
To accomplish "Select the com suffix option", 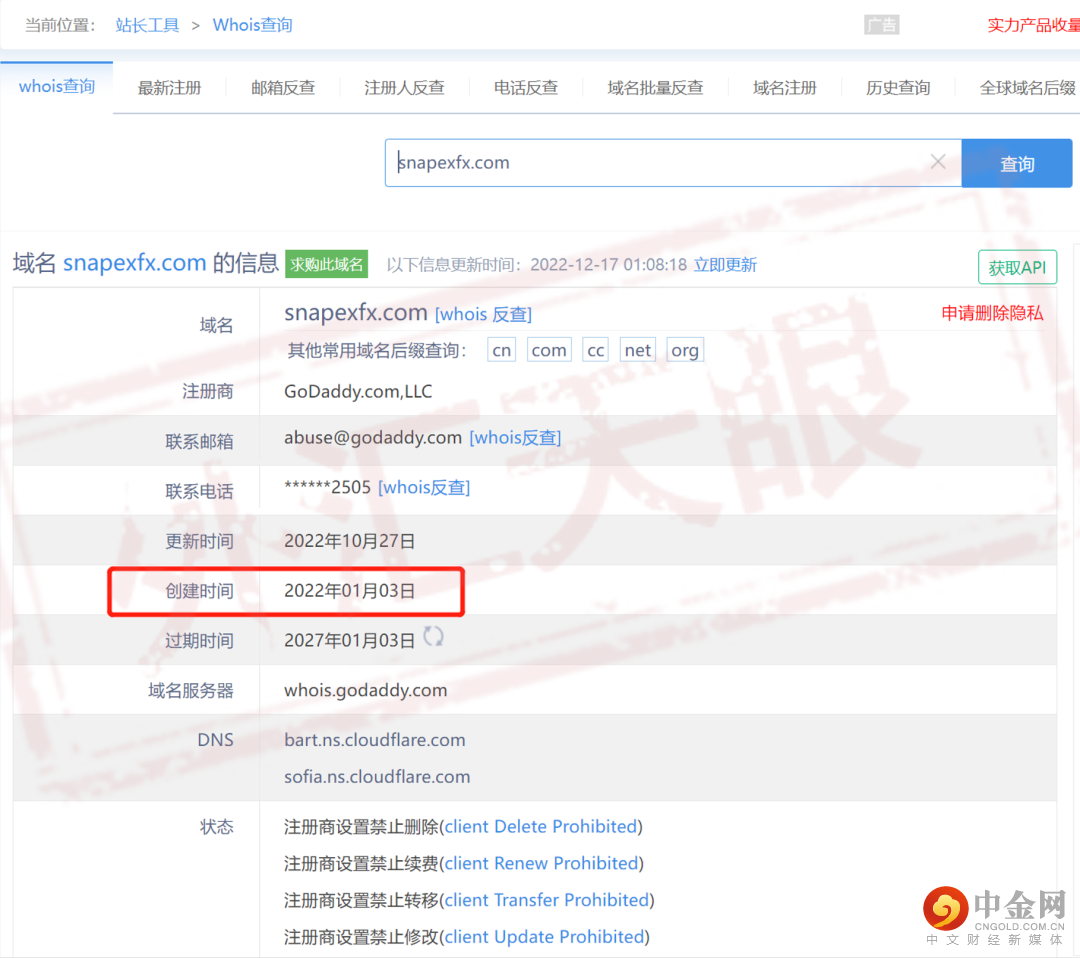I will (x=549, y=350).
